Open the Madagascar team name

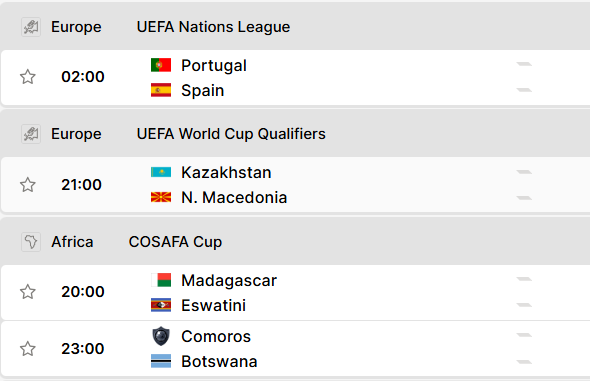pyautogui.click(x=229, y=281)
